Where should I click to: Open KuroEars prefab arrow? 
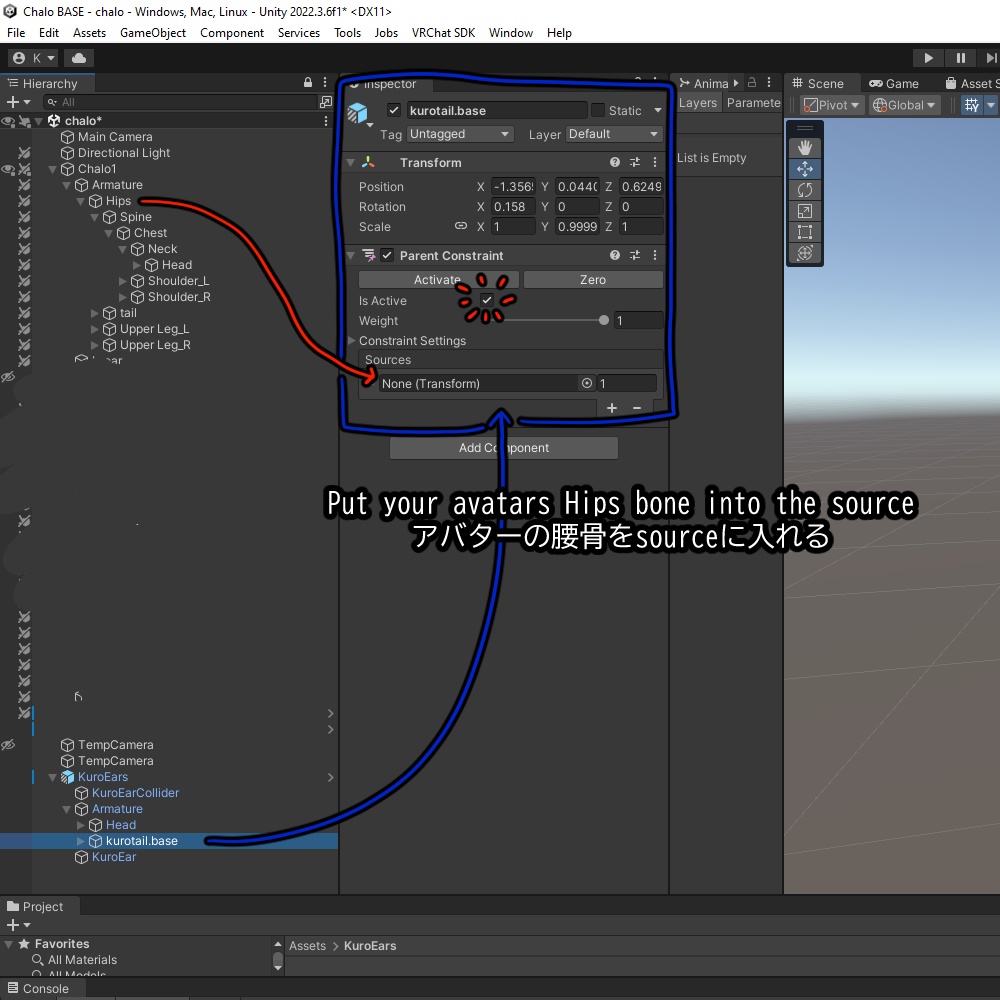pos(330,777)
